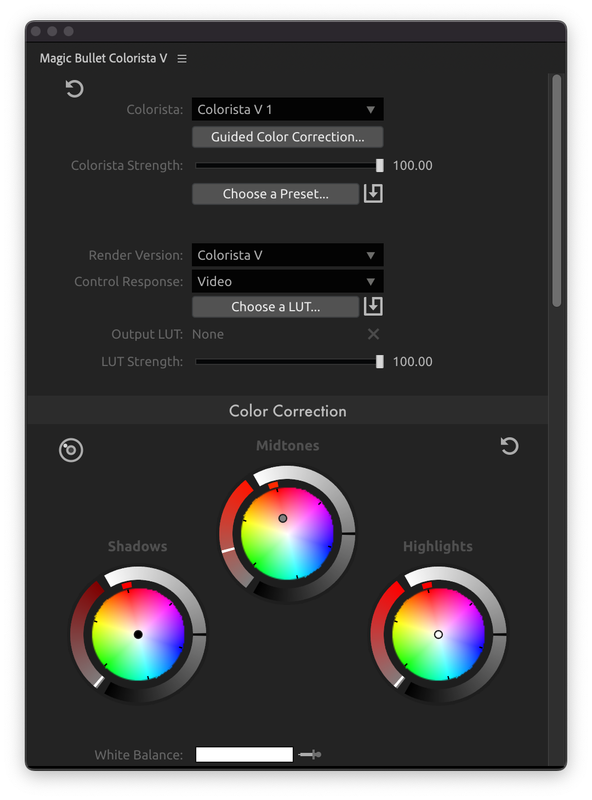Viewport: 592px width, 800px height.
Task: Click the Highlights label
Action: tap(438, 546)
